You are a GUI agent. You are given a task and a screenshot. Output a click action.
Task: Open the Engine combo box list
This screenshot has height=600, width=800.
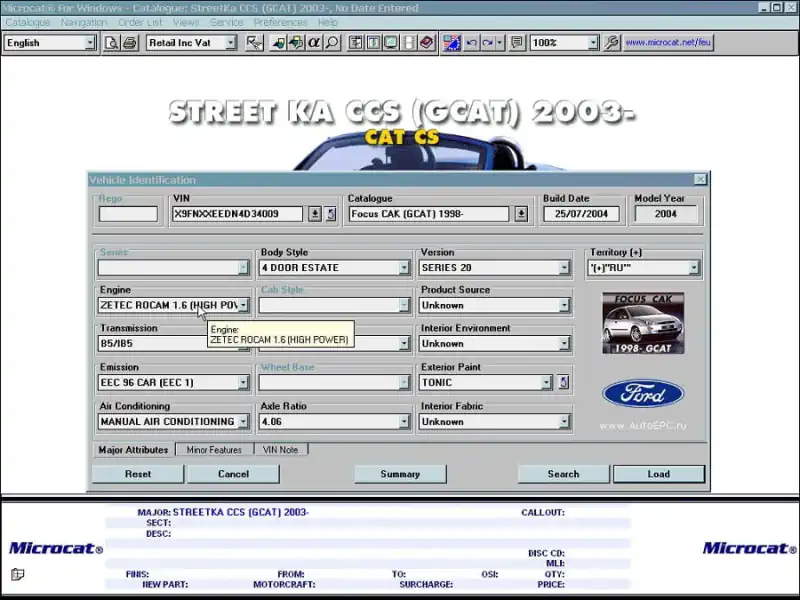point(243,305)
